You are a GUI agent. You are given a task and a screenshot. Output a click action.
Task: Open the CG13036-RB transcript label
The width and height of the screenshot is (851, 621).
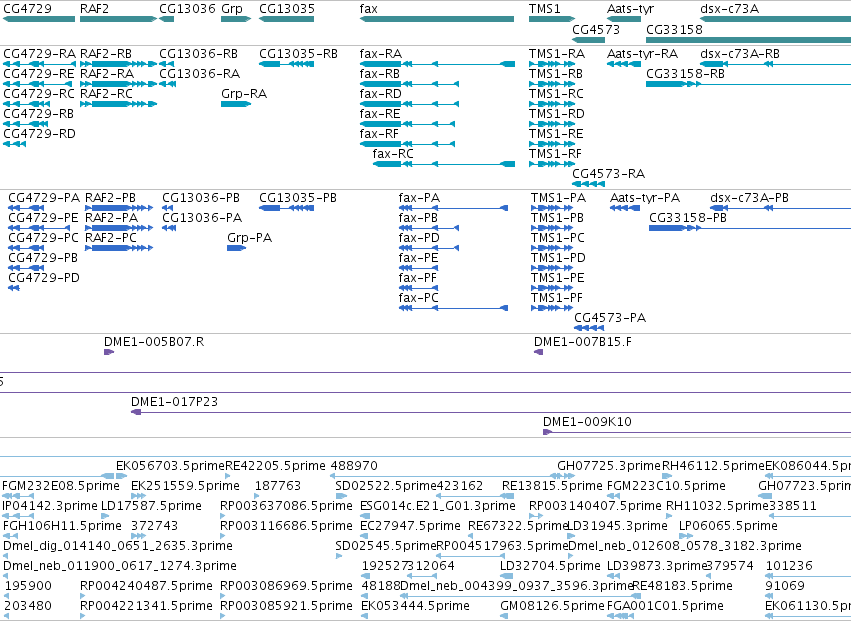tap(199, 54)
